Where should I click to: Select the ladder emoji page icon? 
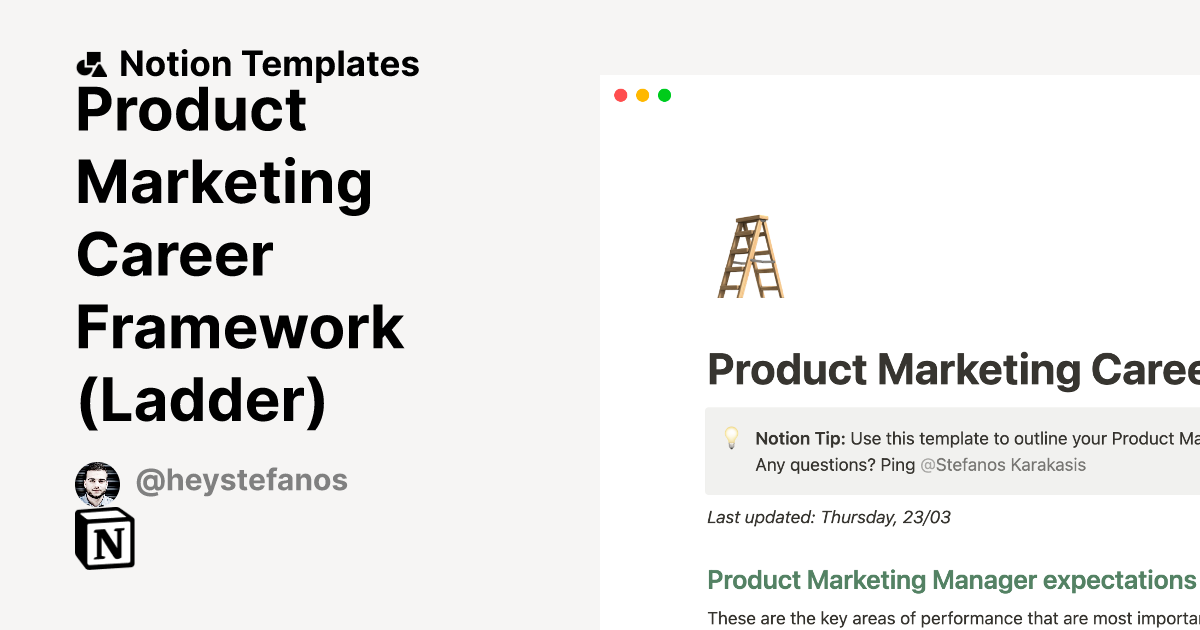pos(752,255)
